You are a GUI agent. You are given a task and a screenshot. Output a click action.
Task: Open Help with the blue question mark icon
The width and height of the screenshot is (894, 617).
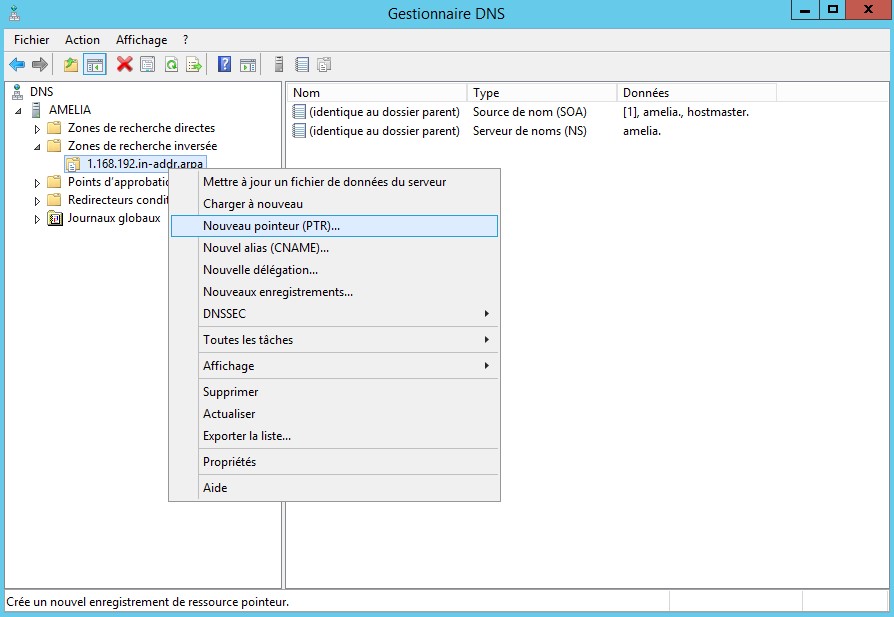pos(224,65)
